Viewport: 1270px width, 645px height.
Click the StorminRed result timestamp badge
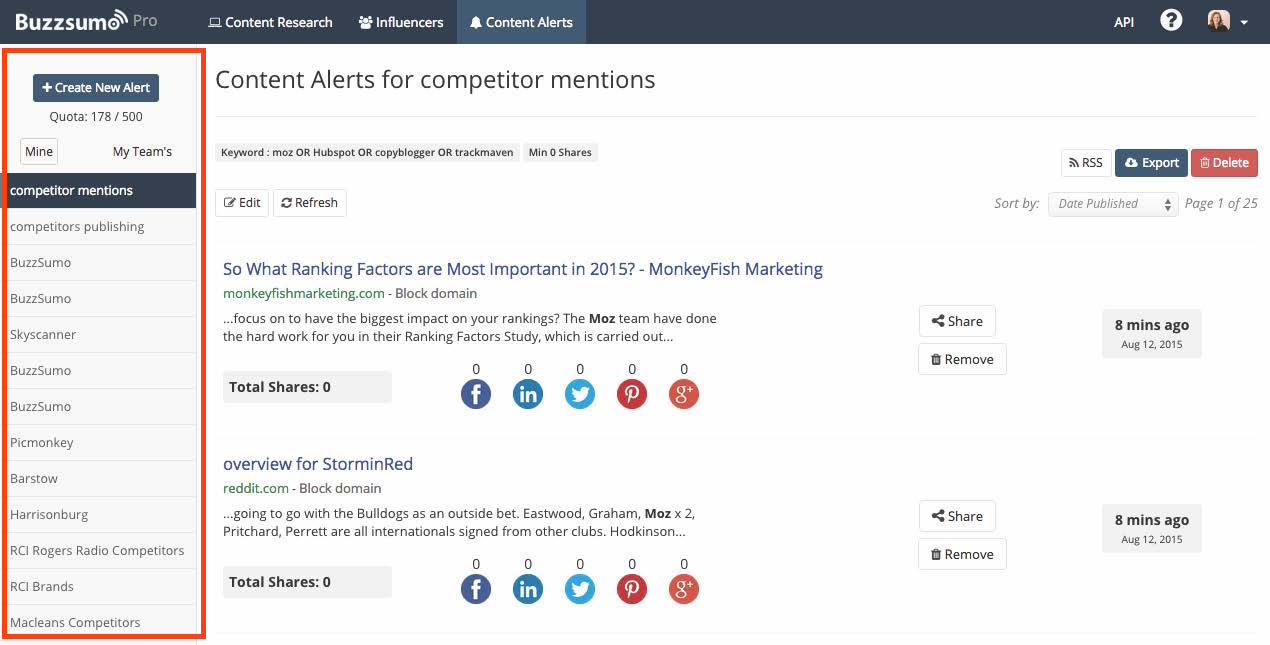1152,528
